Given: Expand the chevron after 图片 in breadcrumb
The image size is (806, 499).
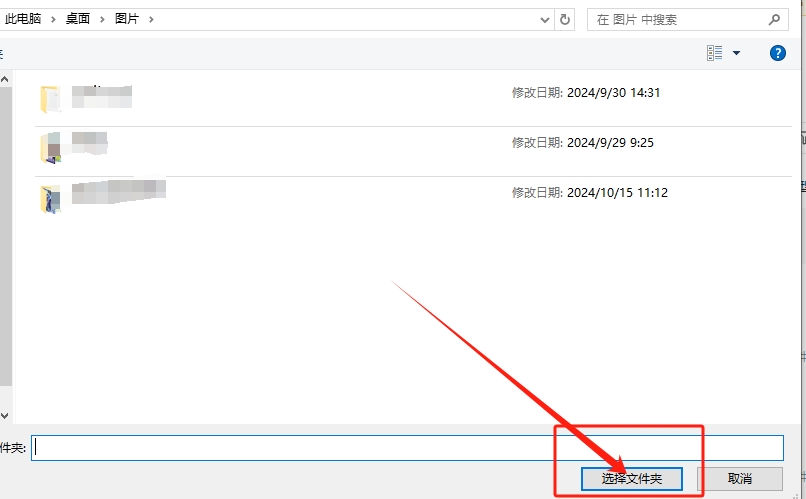Looking at the screenshot, I should click(x=151, y=19).
